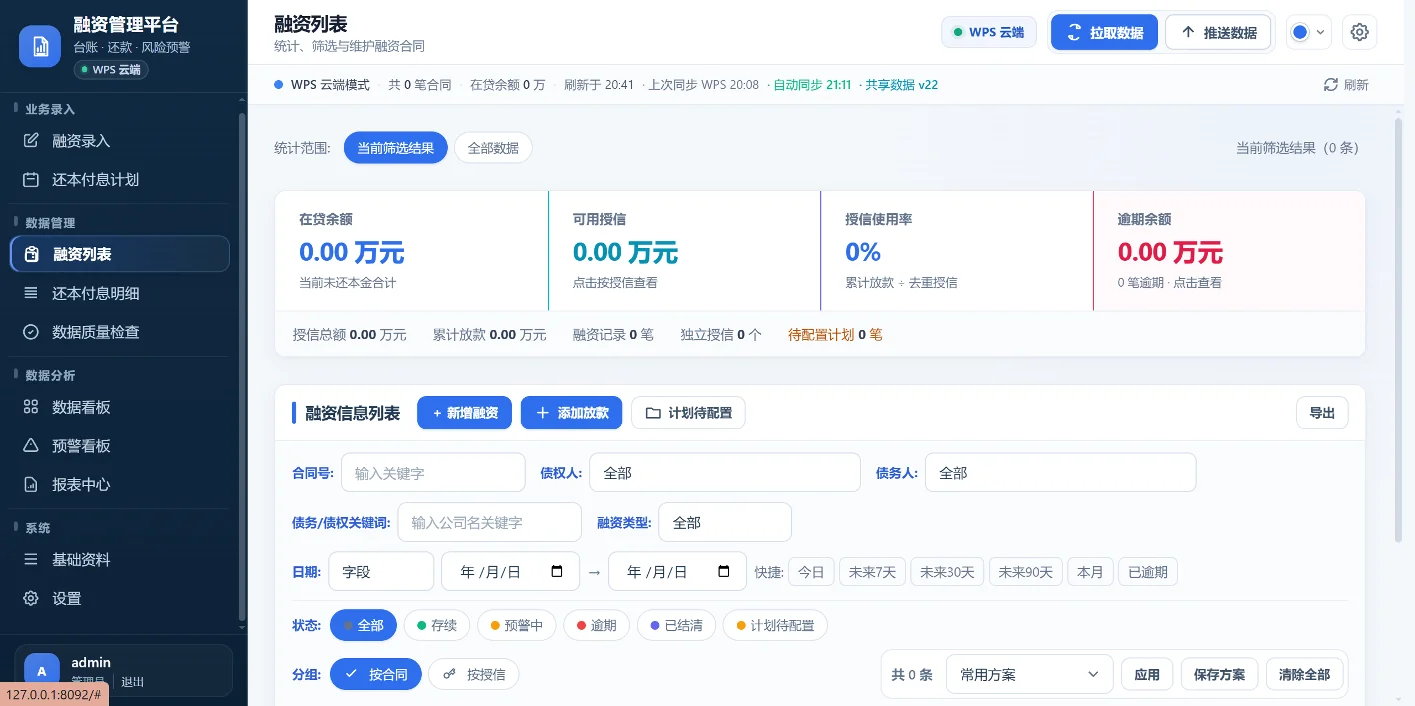The image size is (1415, 706).
Task: Open the theme color dropdown
Action: (x=1308, y=32)
